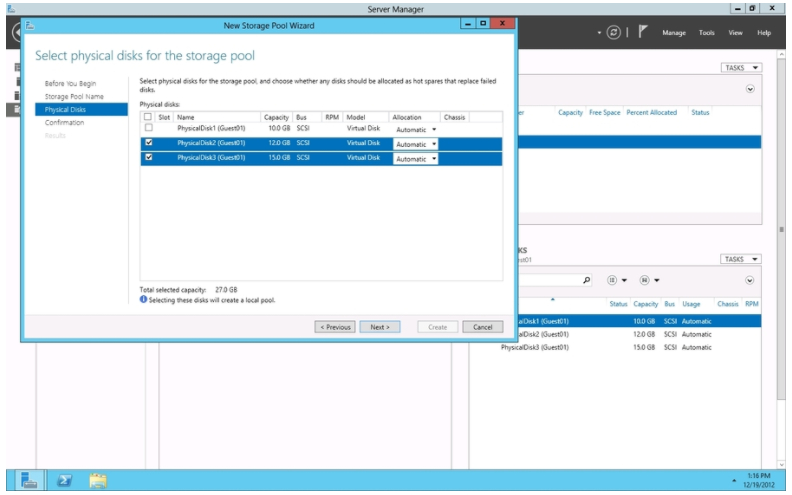The image size is (792, 495).
Task: Click the filter box in physical disks panel
Action: tap(550, 280)
